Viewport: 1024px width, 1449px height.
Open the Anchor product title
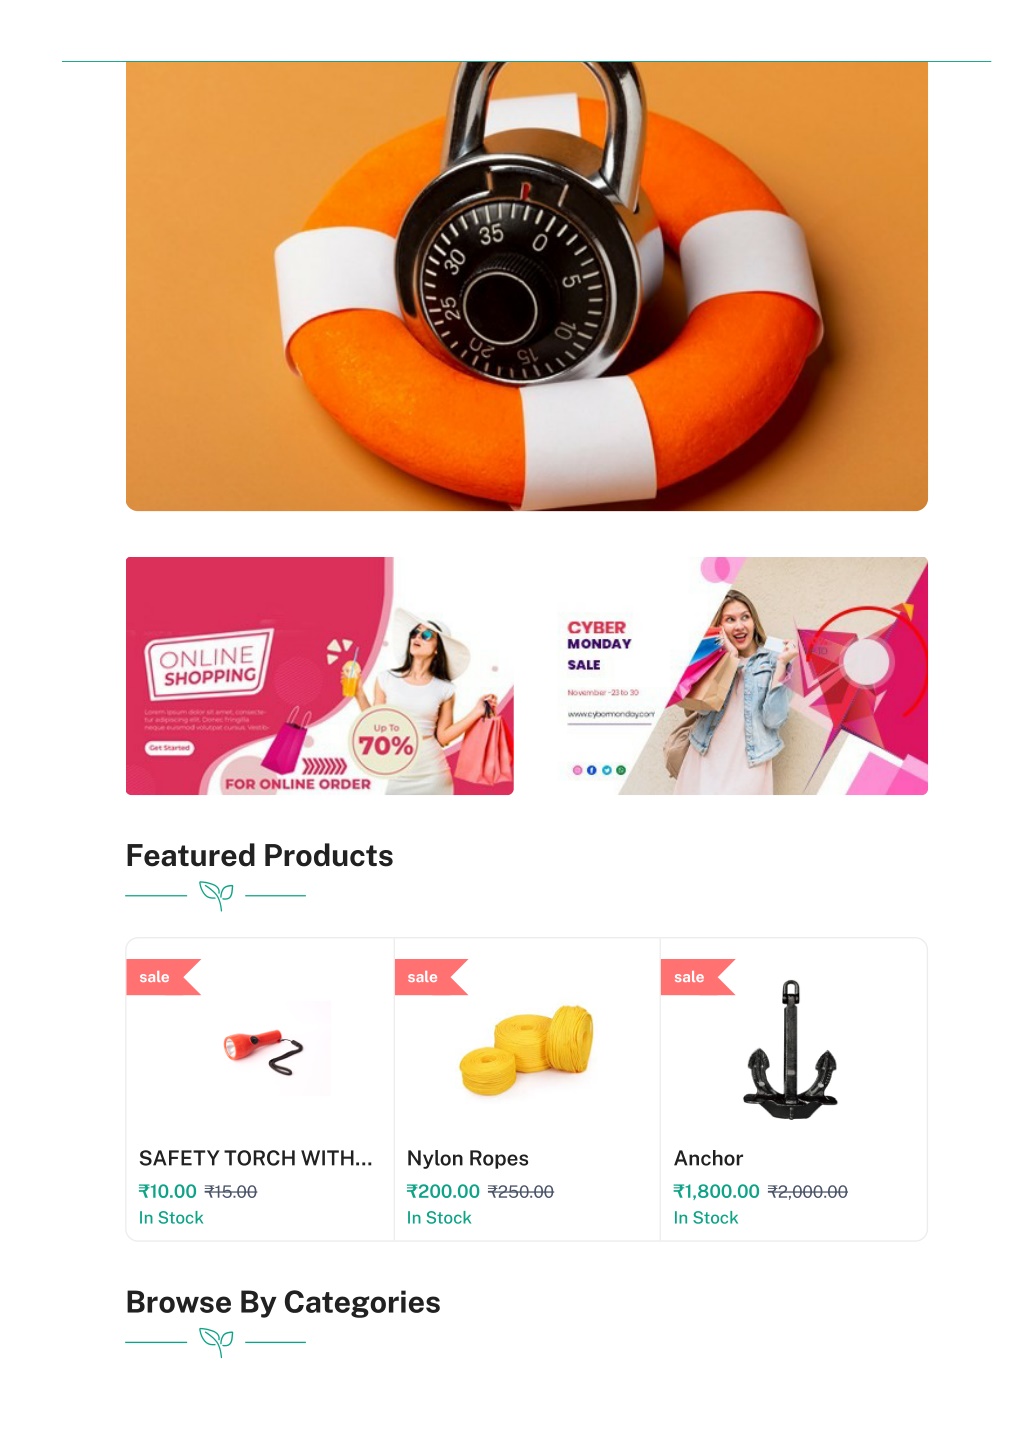point(709,1158)
